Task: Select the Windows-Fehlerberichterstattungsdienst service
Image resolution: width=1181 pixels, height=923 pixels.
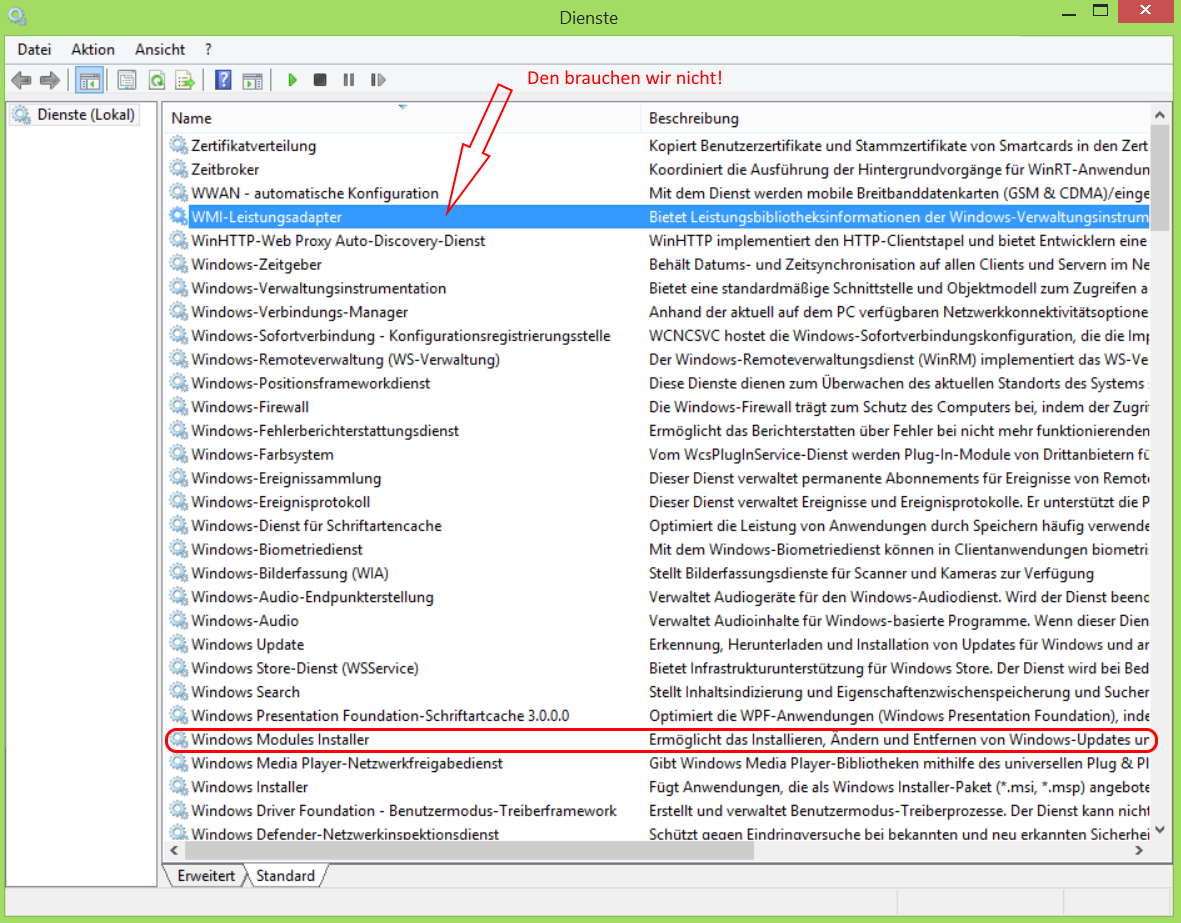Action: [658, 430]
